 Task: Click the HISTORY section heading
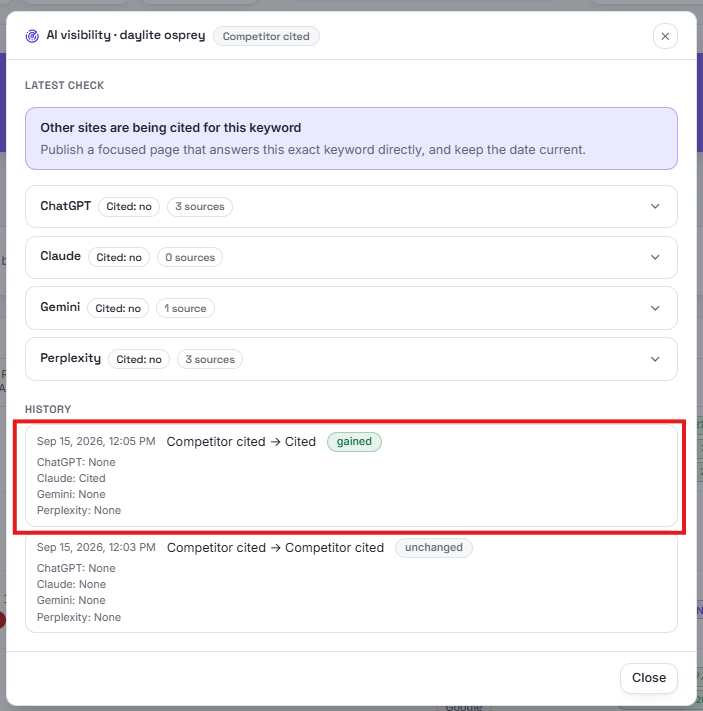coord(48,409)
